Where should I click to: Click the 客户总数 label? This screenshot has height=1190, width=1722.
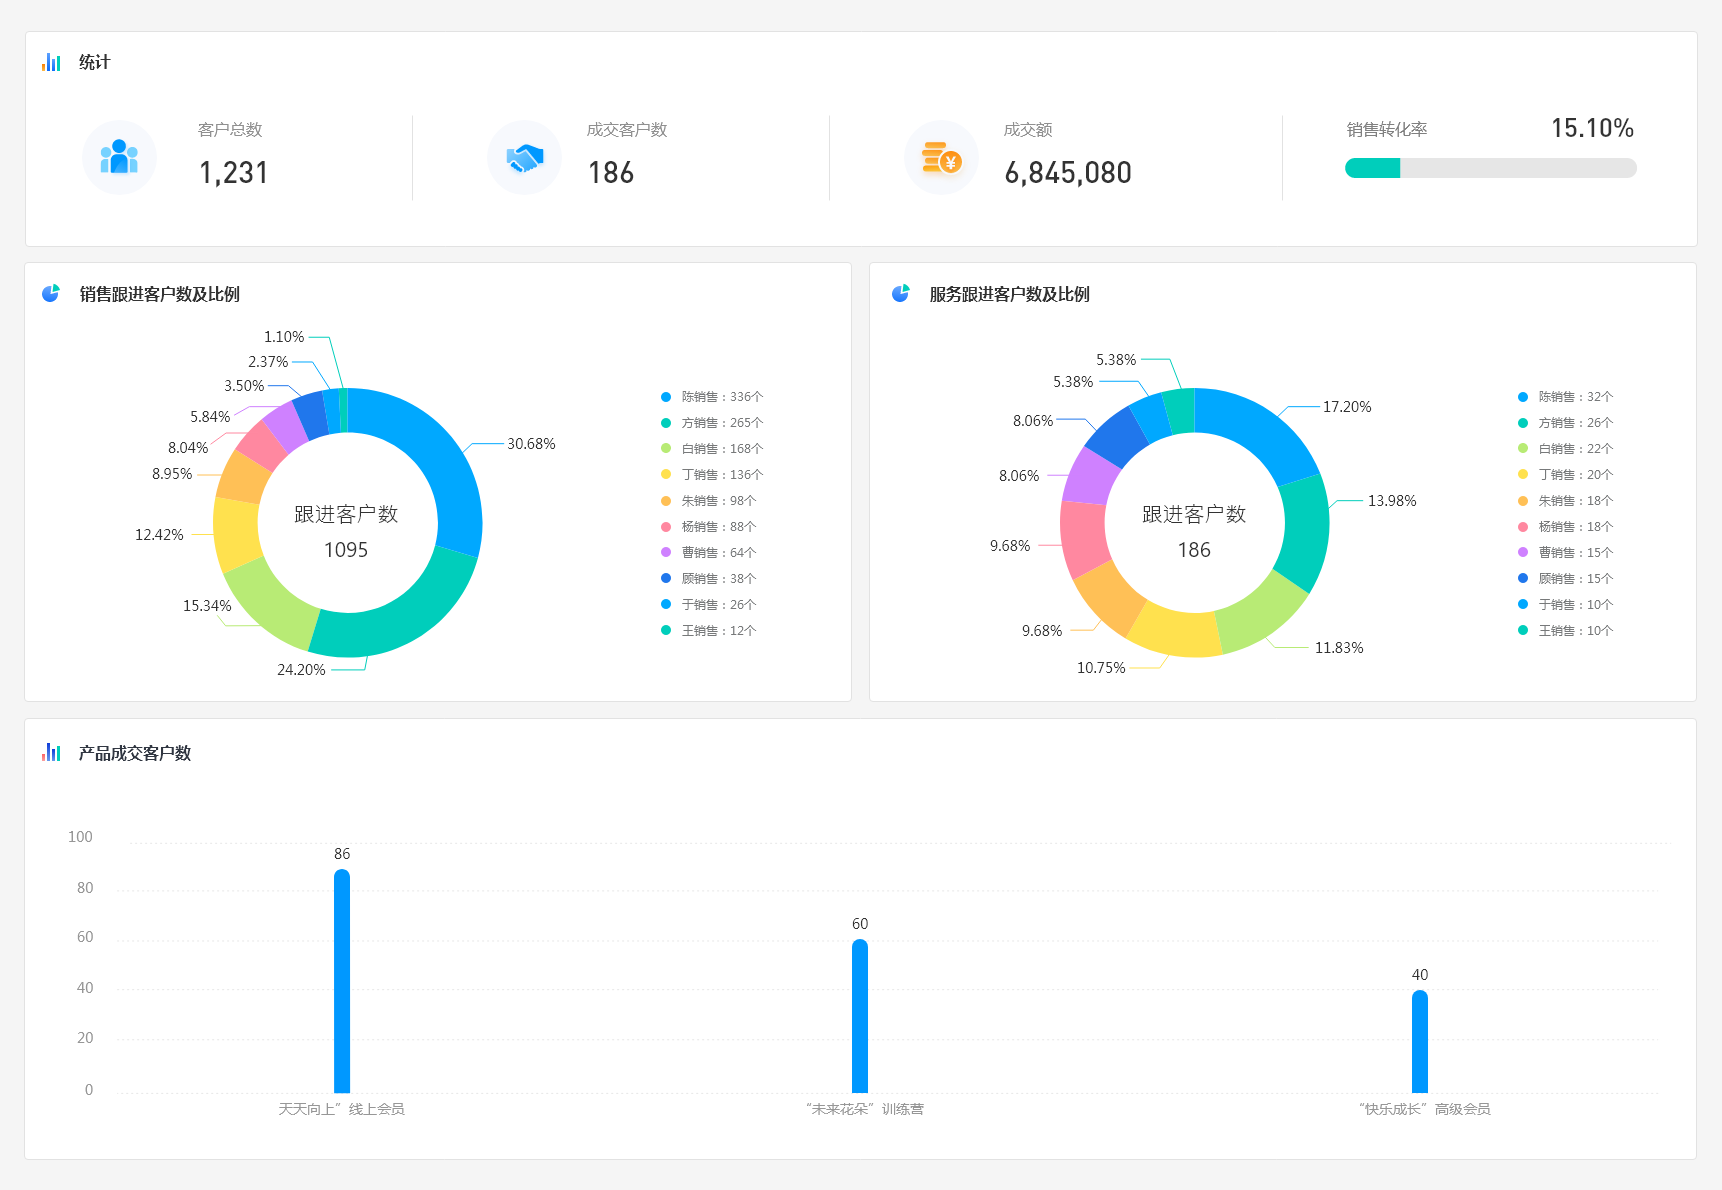pos(230,130)
